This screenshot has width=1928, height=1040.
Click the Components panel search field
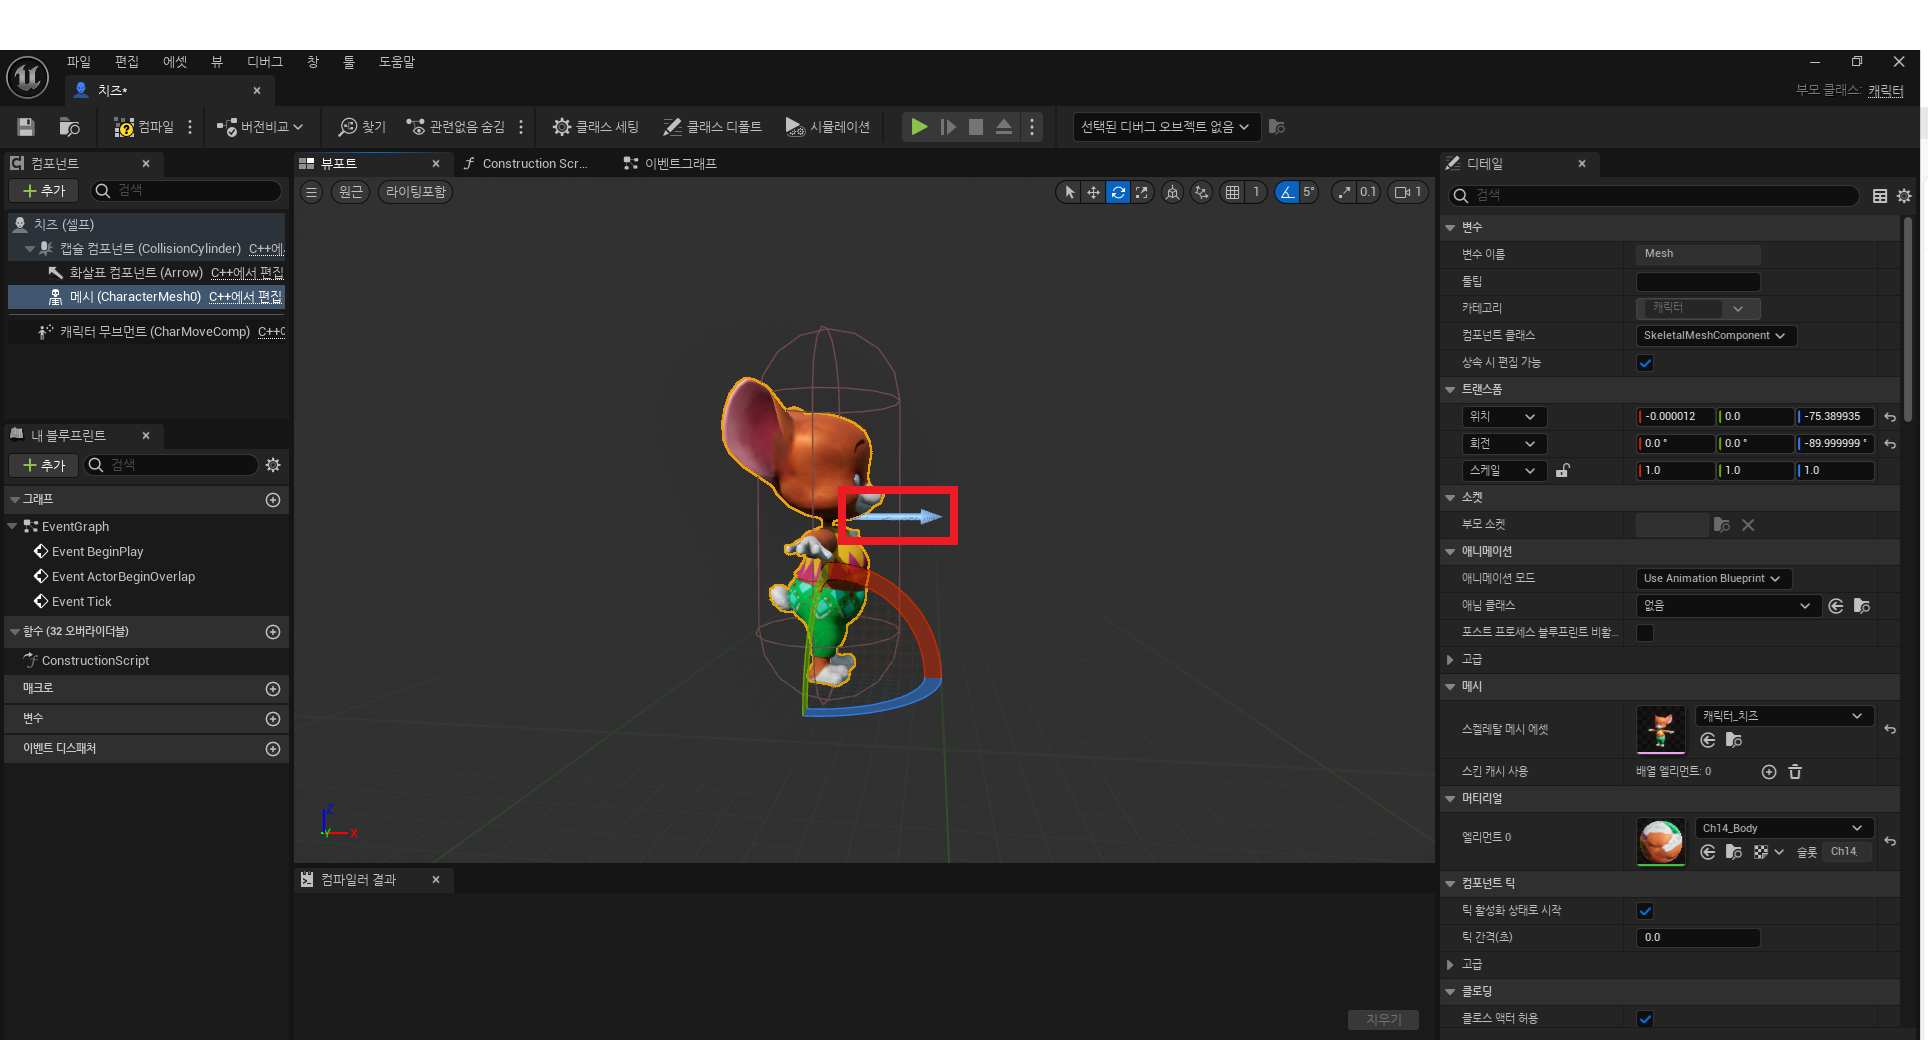click(x=186, y=191)
